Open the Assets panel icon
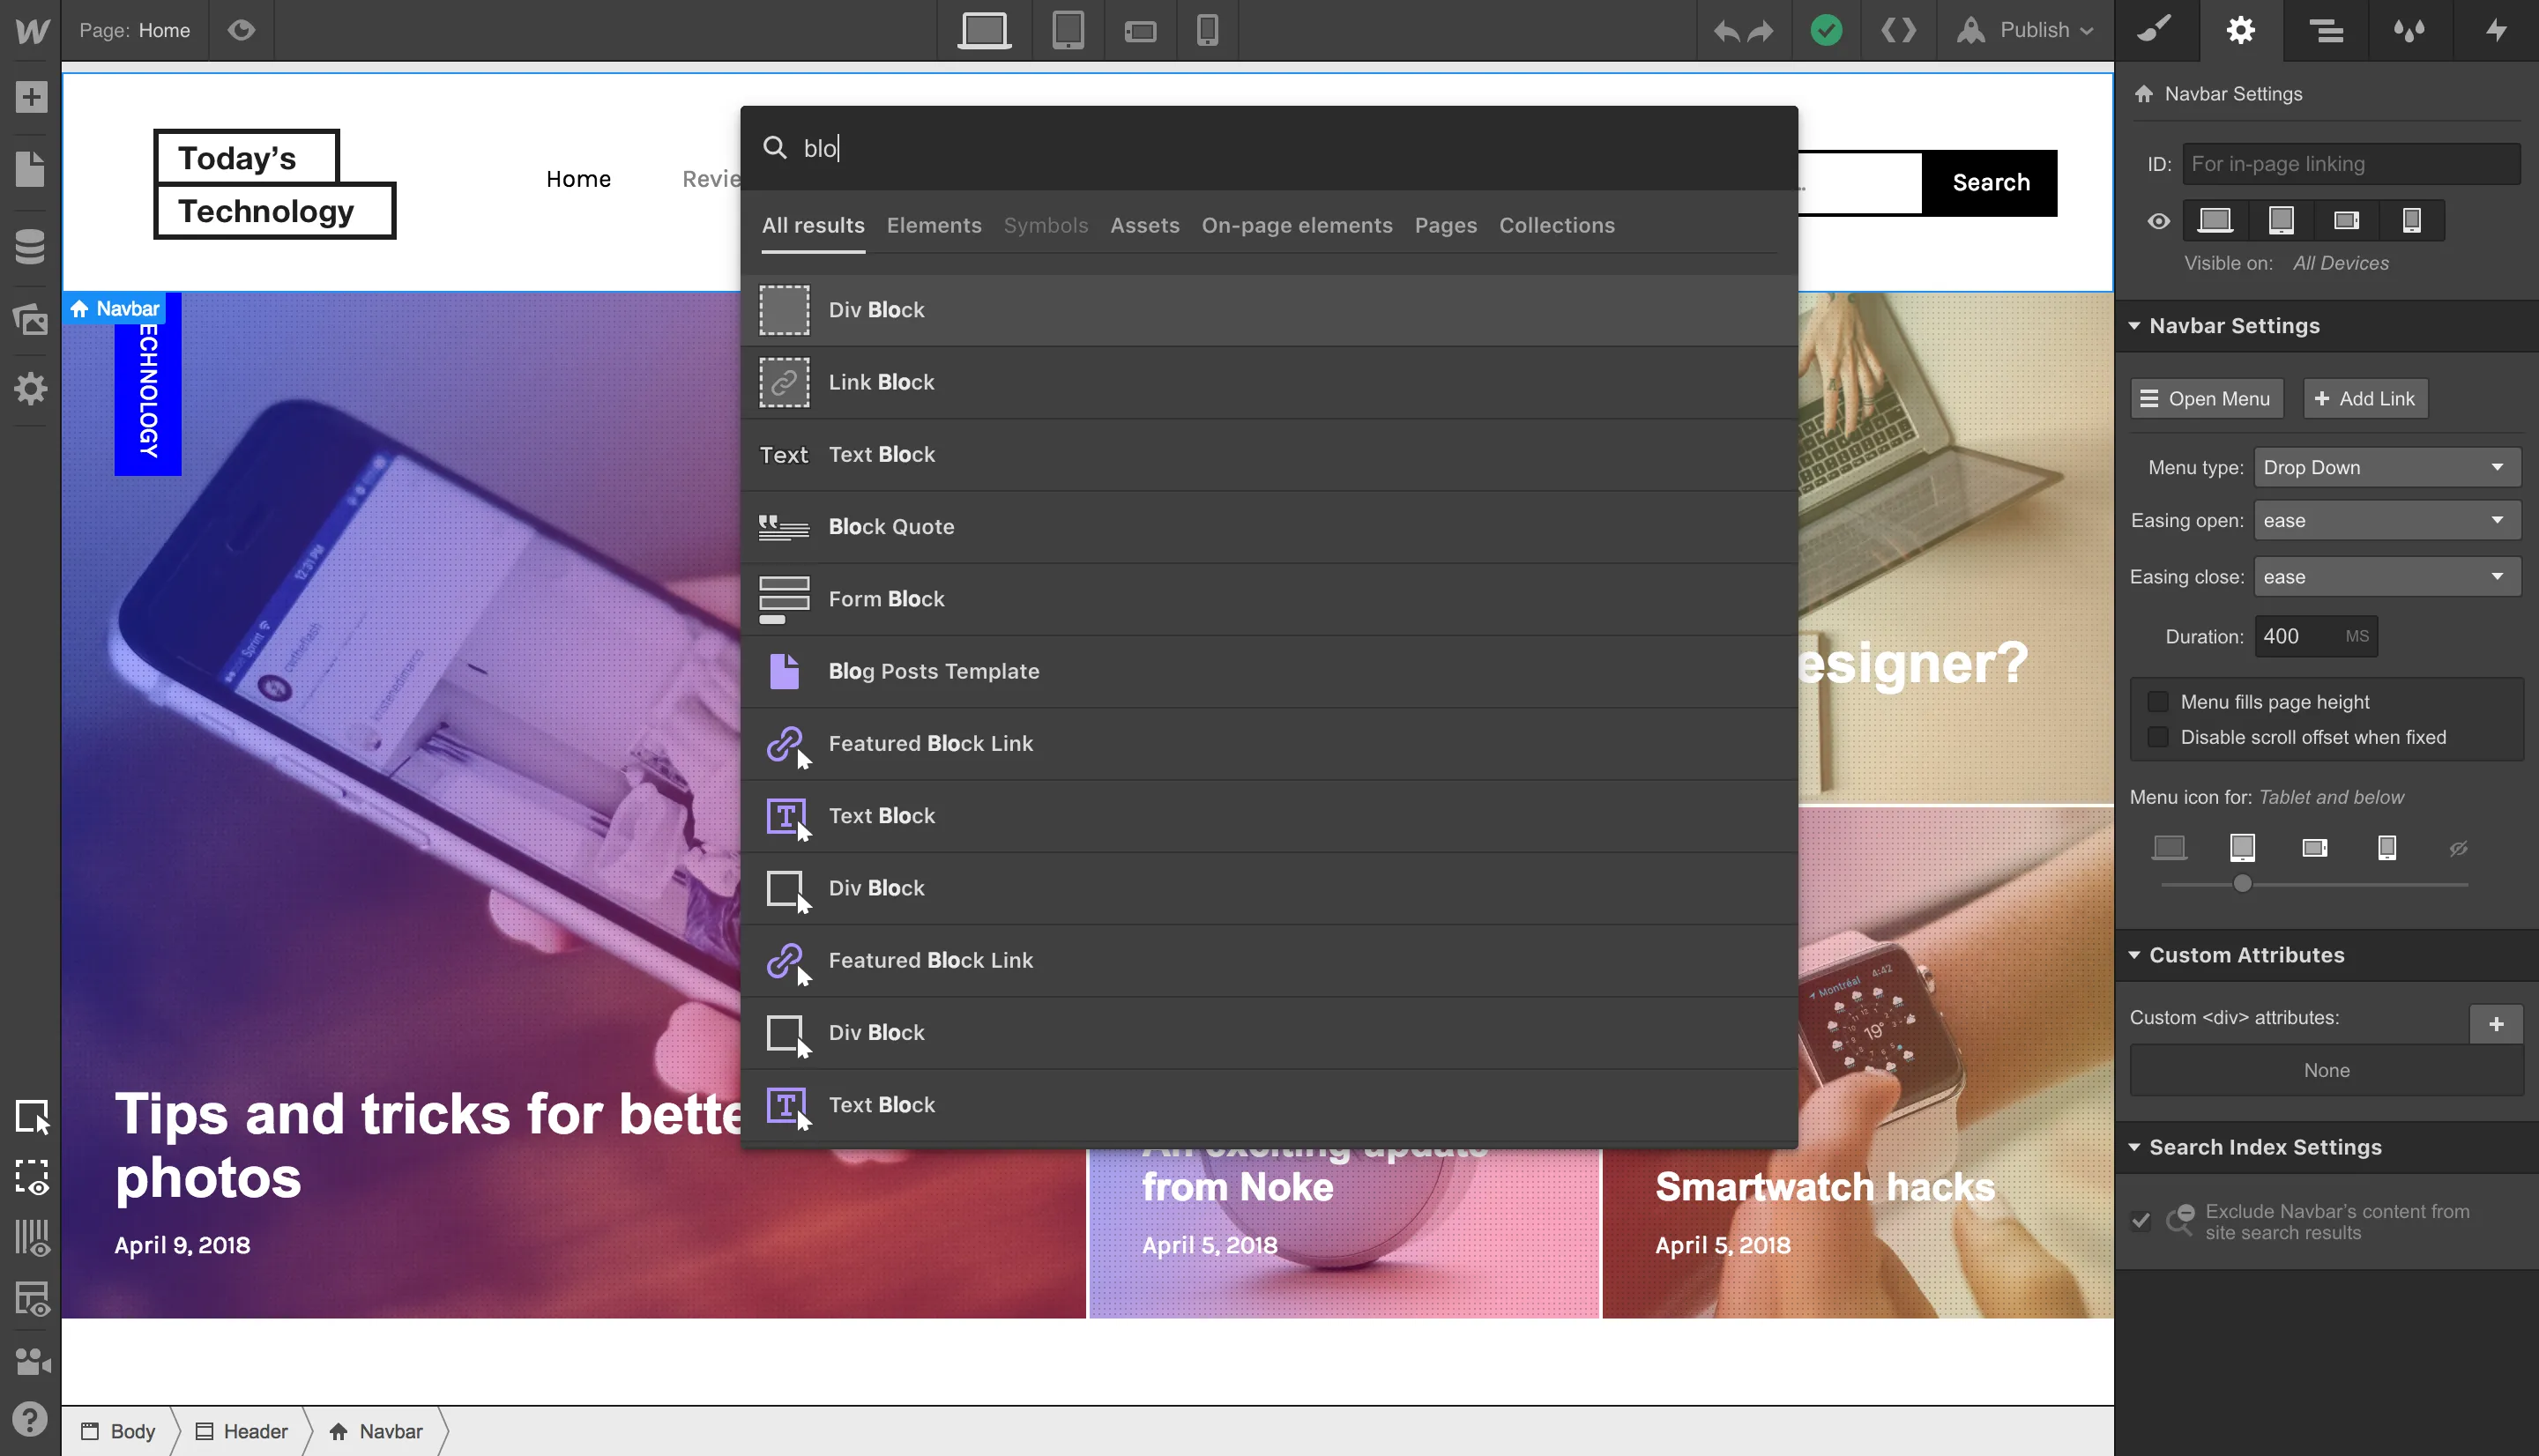Screen dimensions: 2539x1456 [x=31, y=319]
